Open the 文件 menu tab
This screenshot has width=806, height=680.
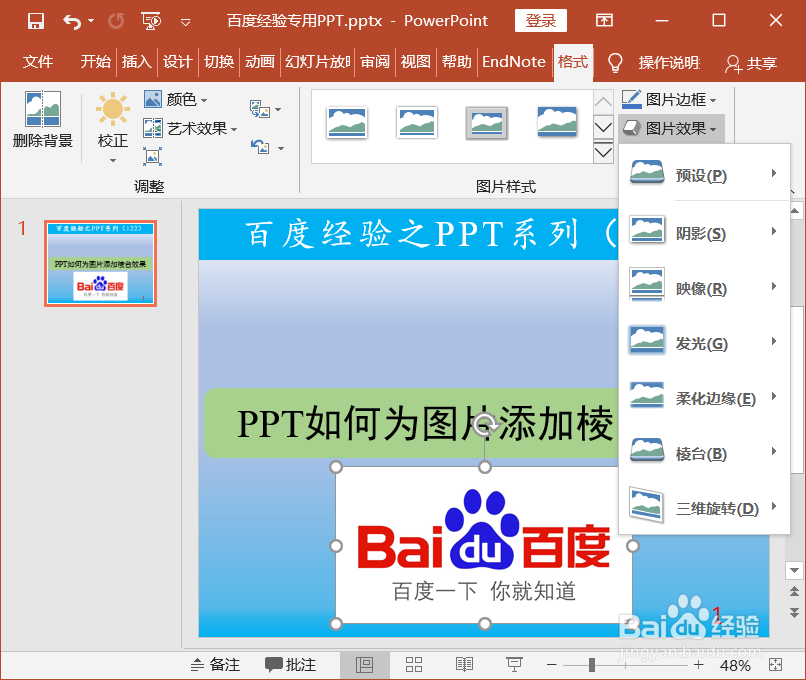(38, 62)
